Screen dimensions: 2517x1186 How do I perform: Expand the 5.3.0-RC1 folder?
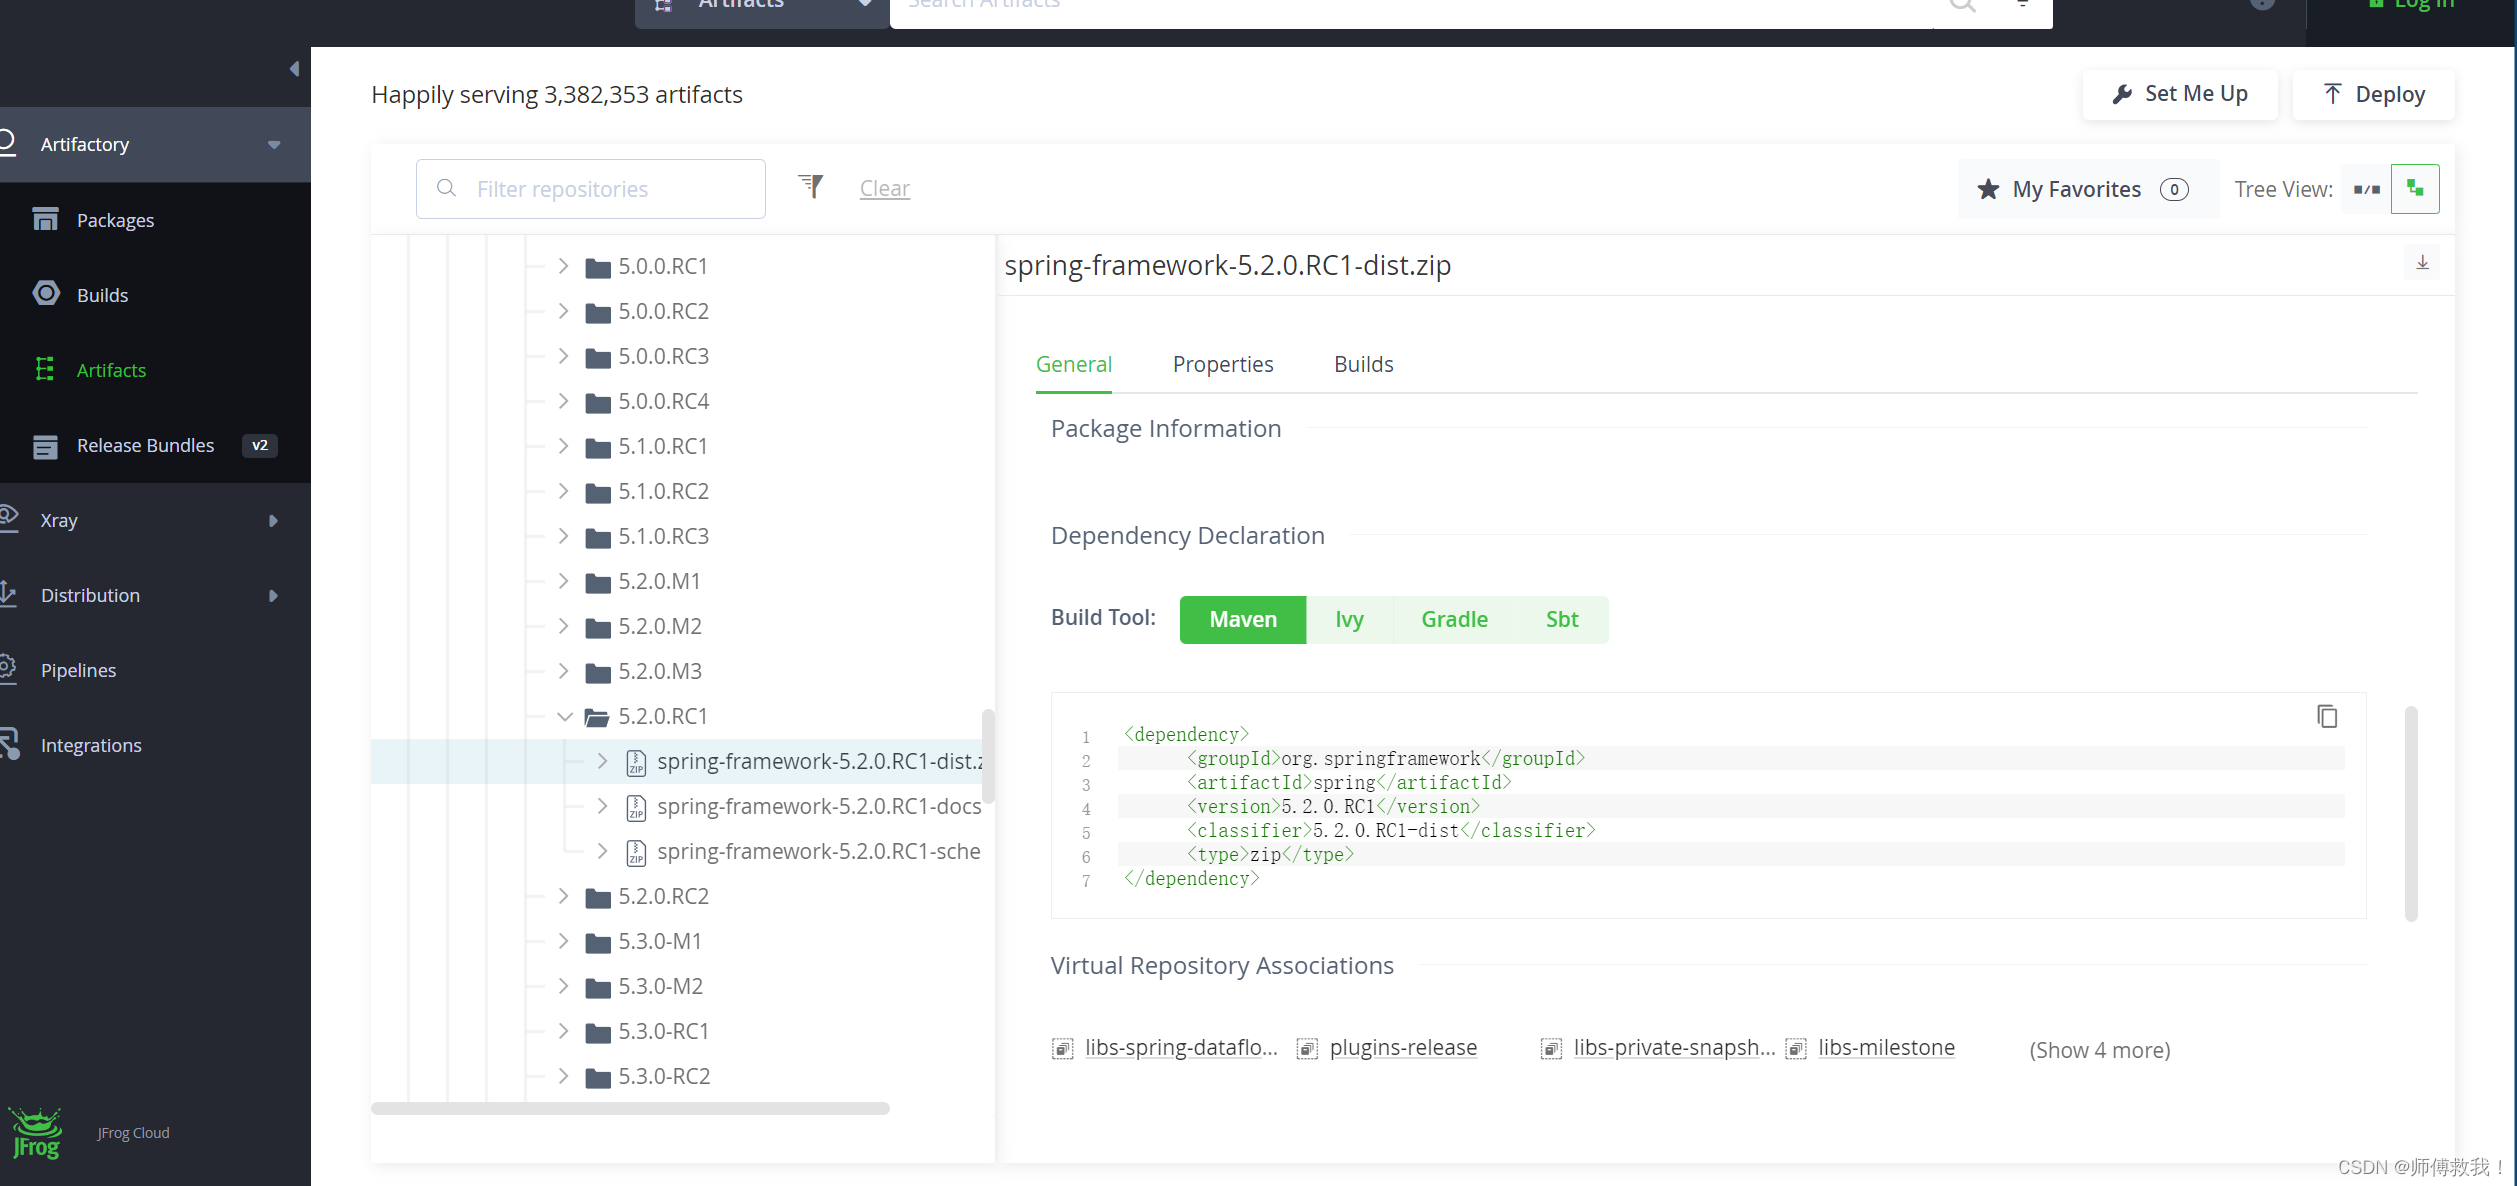coord(564,1031)
